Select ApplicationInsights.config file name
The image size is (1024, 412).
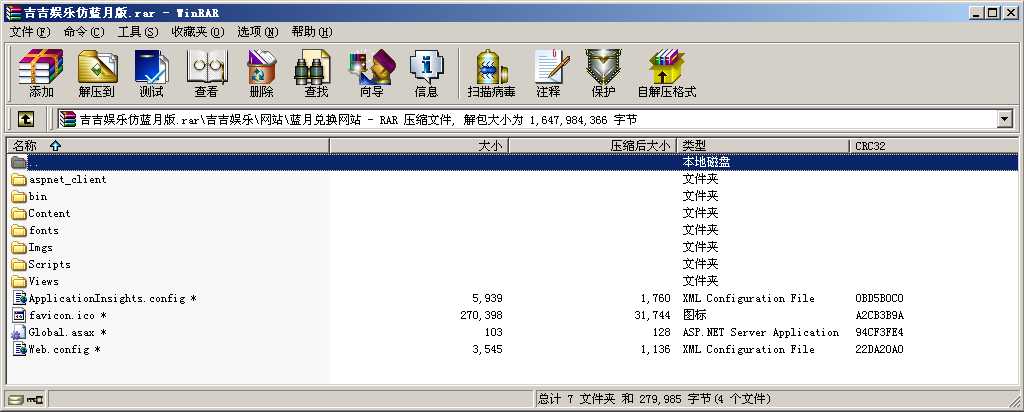pyautogui.click(x=112, y=298)
